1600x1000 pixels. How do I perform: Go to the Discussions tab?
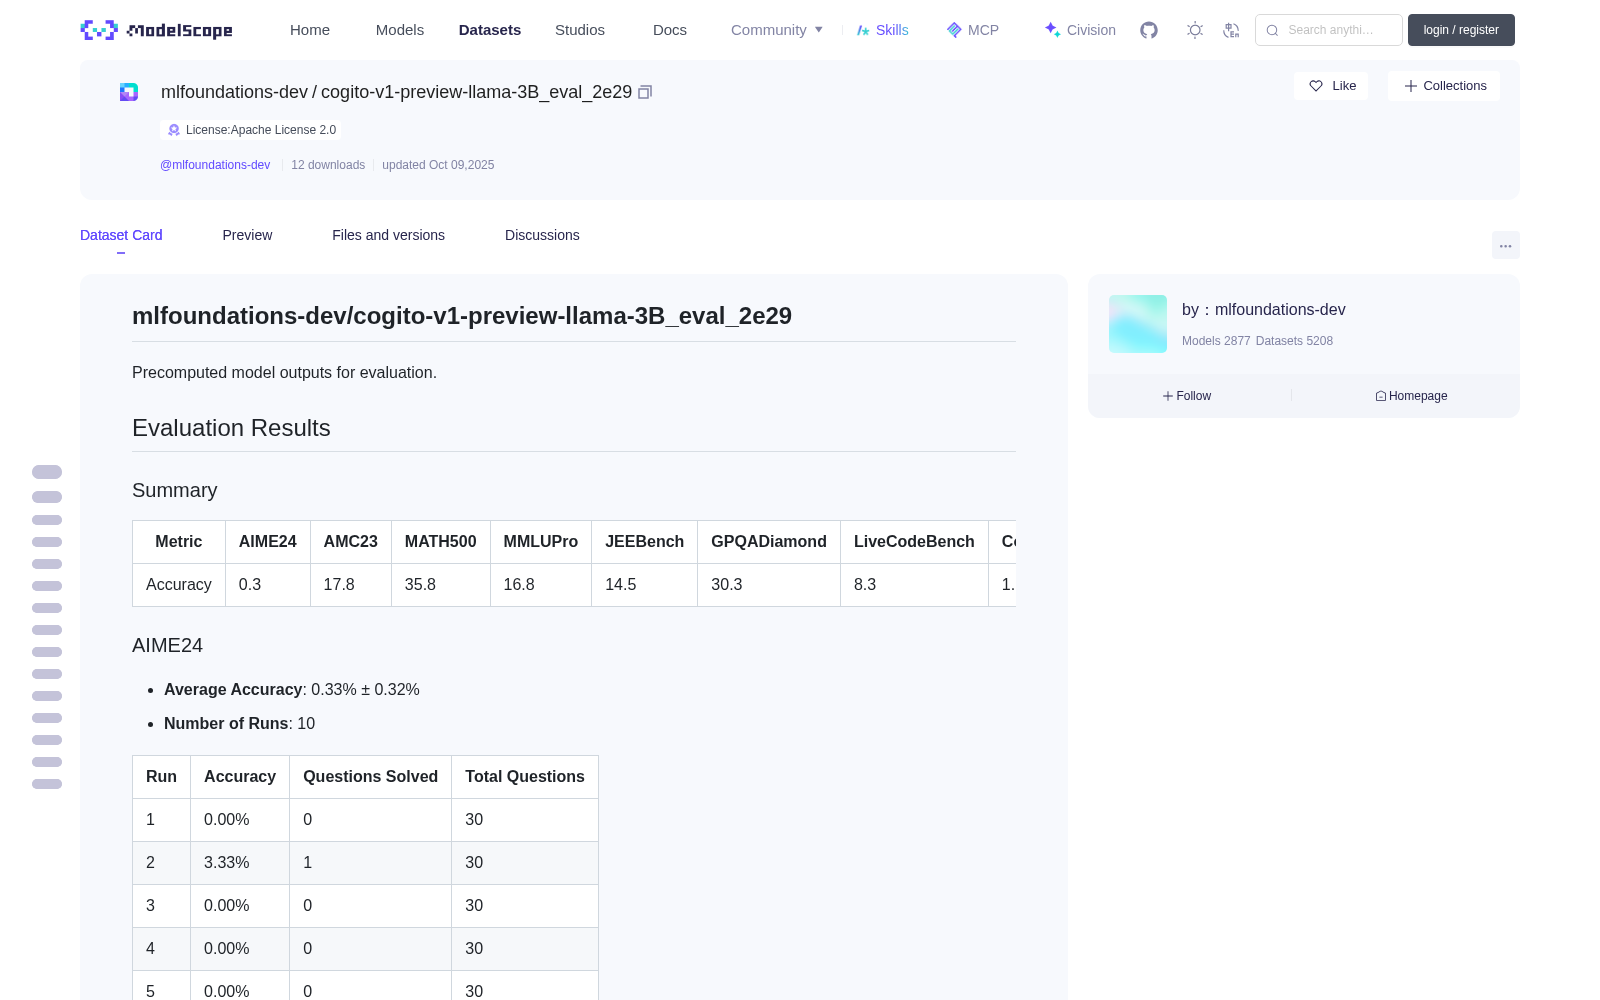pyautogui.click(x=542, y=235)
